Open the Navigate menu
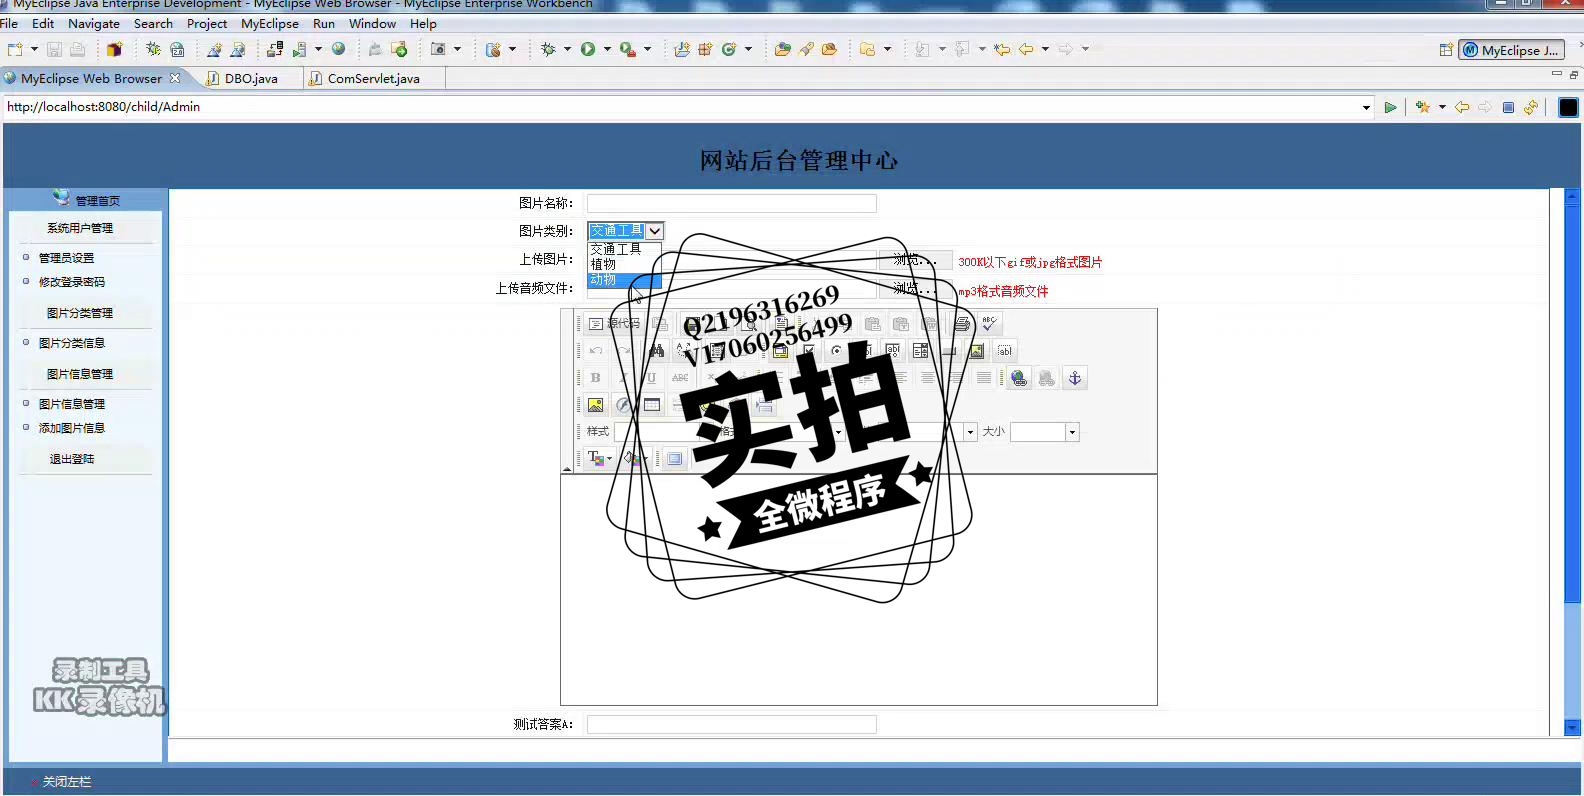1584x796 pixels. pyautogui.click(x=94, y=23)
